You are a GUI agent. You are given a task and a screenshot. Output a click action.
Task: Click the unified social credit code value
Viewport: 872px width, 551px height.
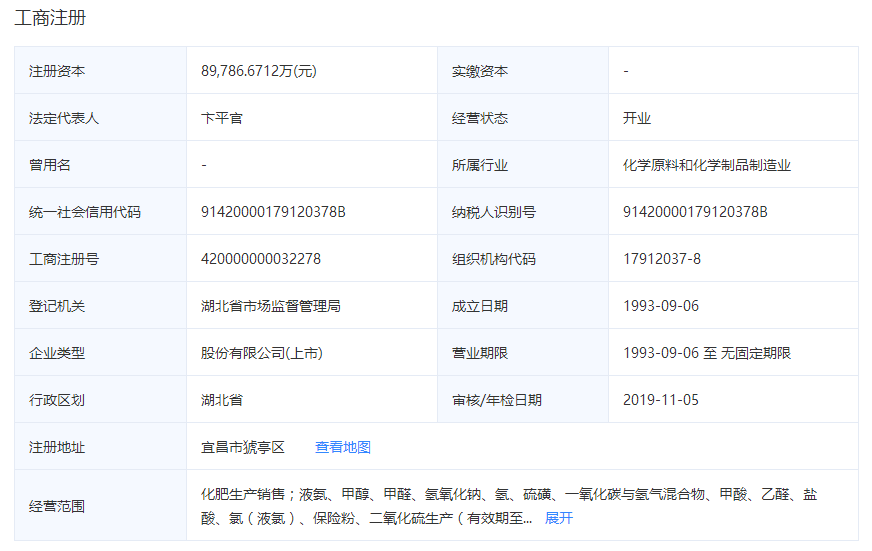[273, 212]
